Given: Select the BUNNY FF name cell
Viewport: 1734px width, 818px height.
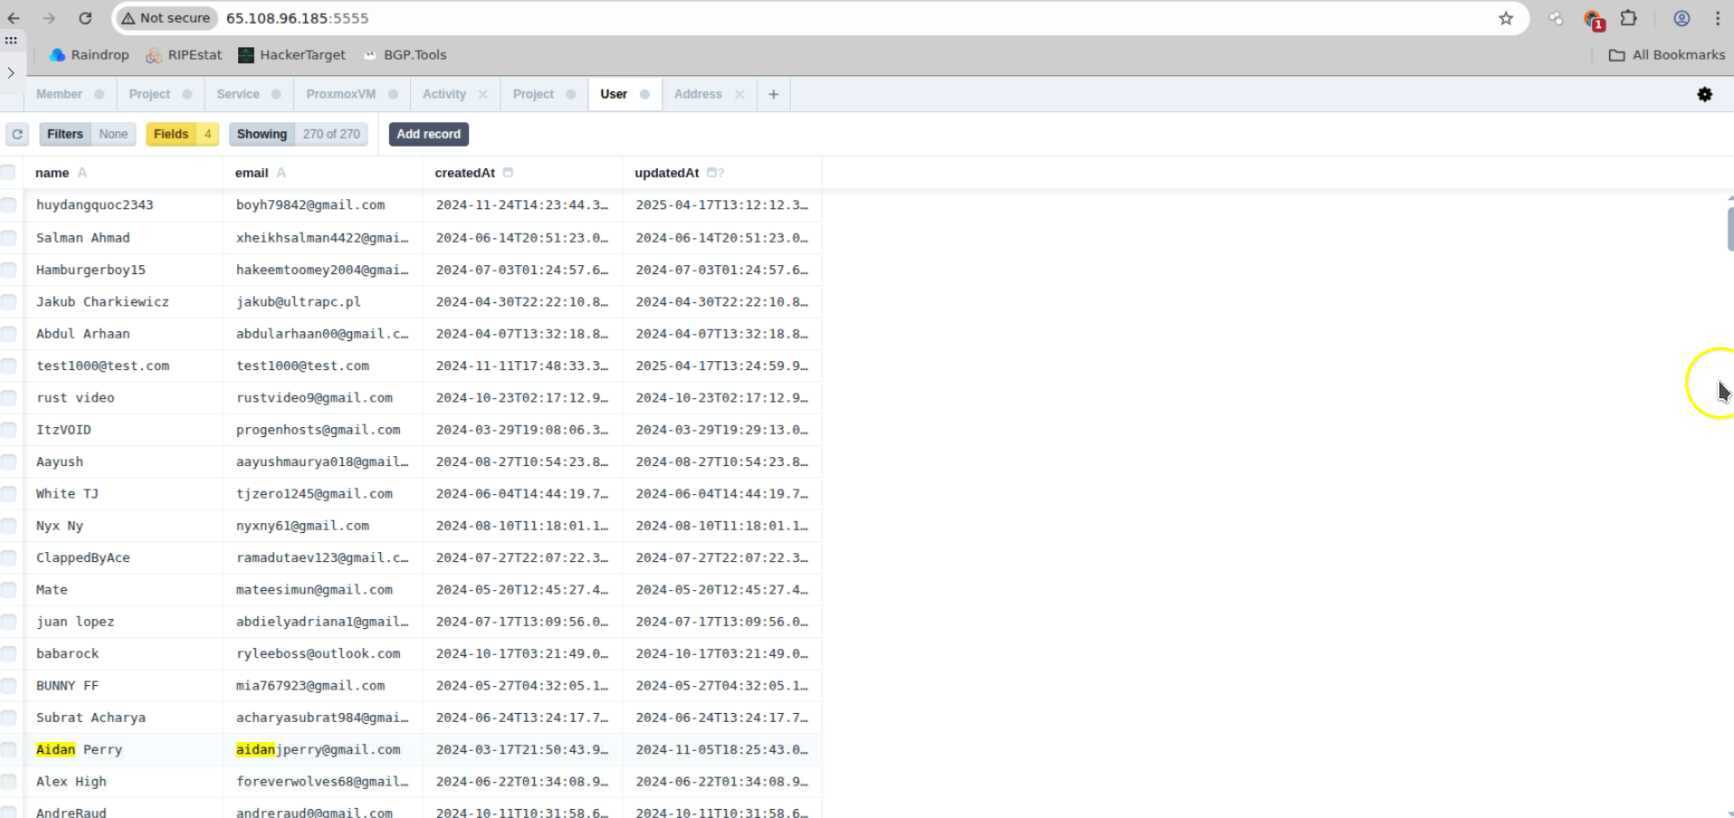Looking at the screenshot, I should [123, 686].
